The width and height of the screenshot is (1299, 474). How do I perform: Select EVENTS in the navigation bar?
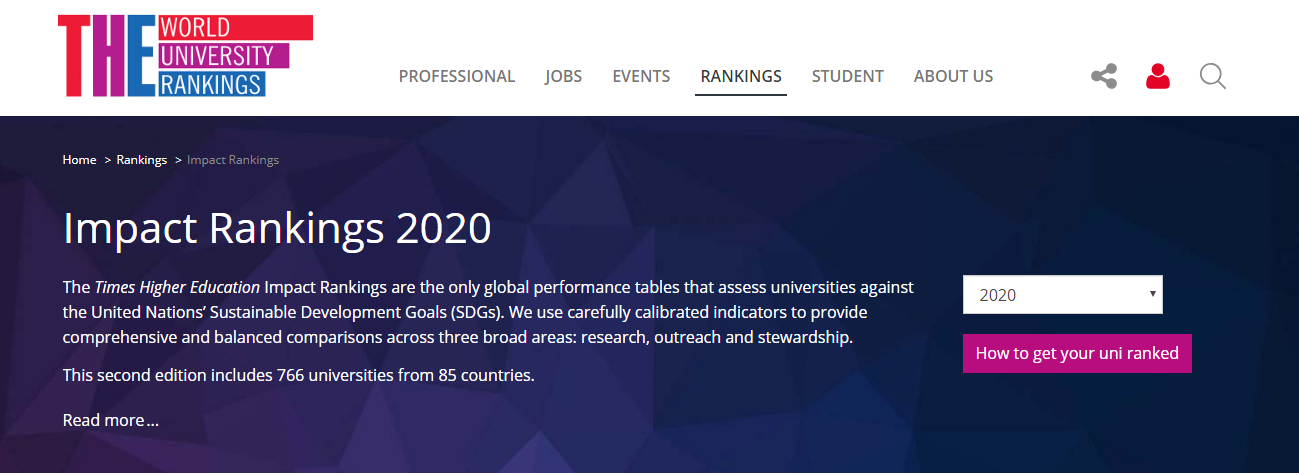[641, 76]
